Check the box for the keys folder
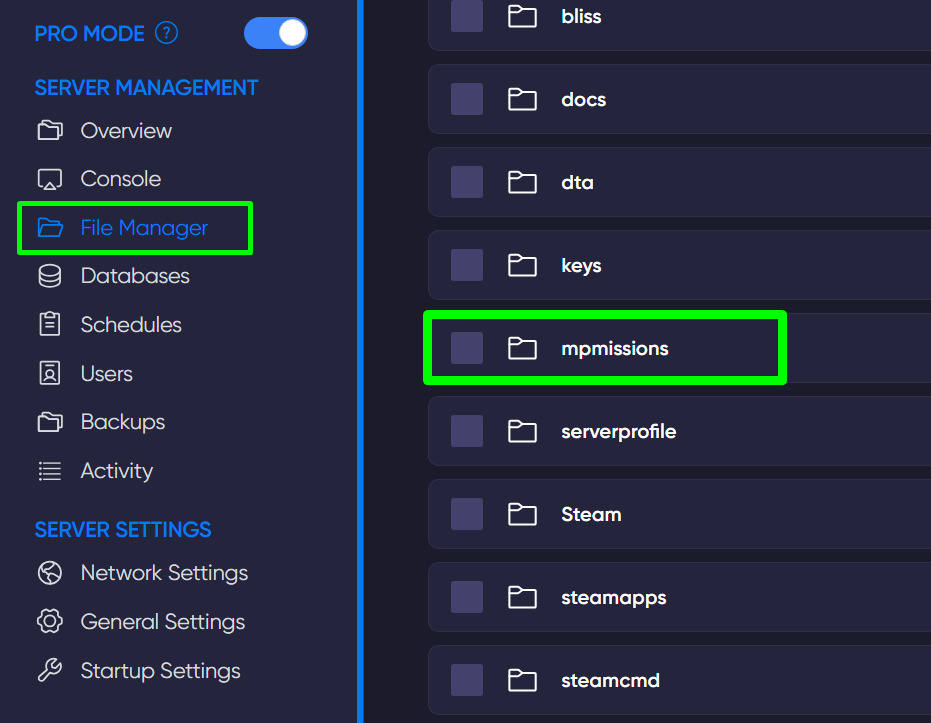This screenshot has height=723, width=931. tap(467, 265)
